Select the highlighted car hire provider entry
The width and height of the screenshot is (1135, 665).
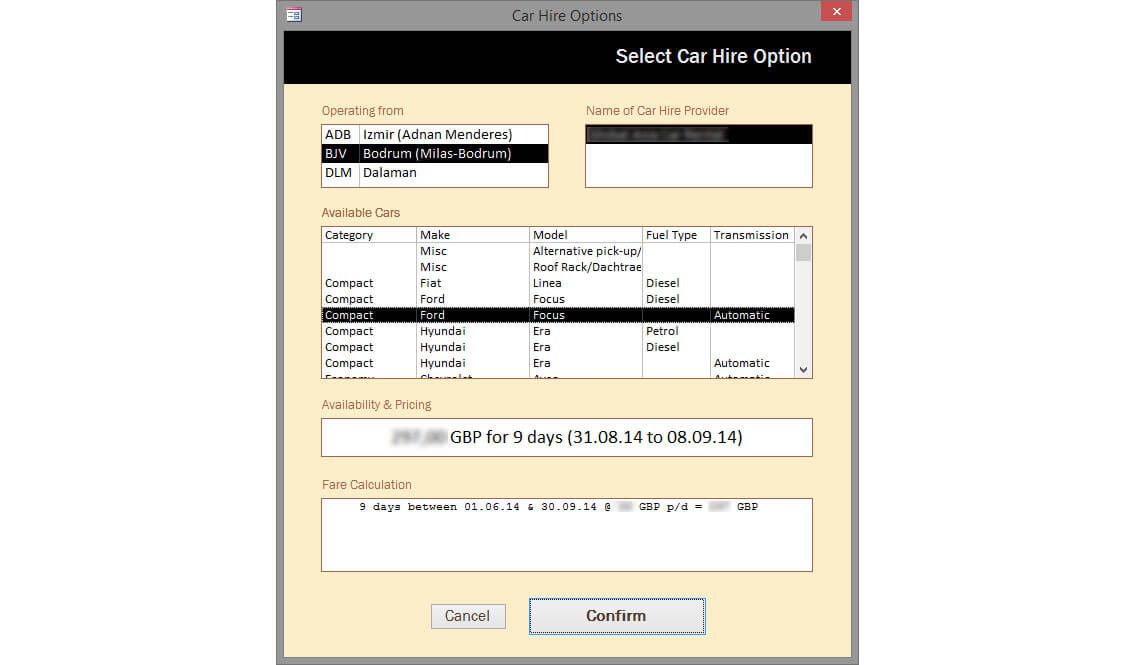(697, 134)
